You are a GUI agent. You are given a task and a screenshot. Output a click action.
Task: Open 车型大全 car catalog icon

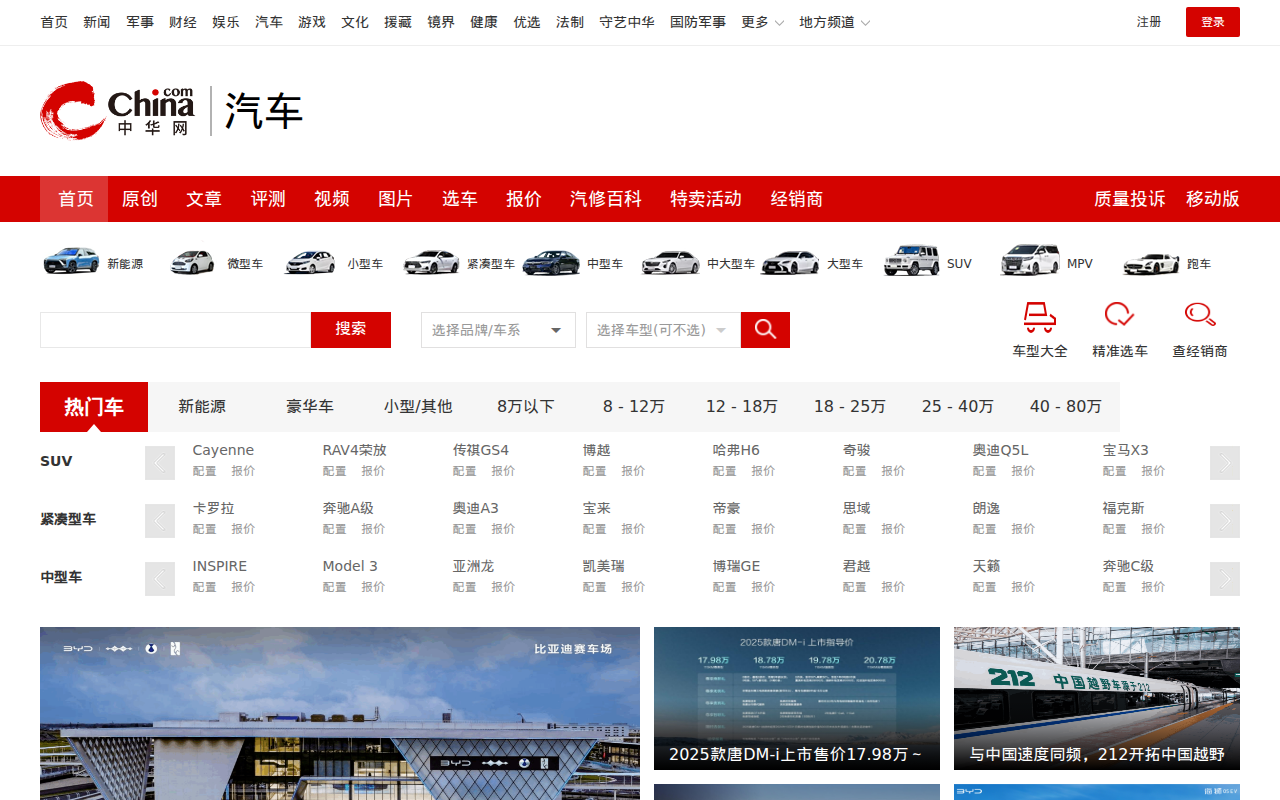[1040, 318]
